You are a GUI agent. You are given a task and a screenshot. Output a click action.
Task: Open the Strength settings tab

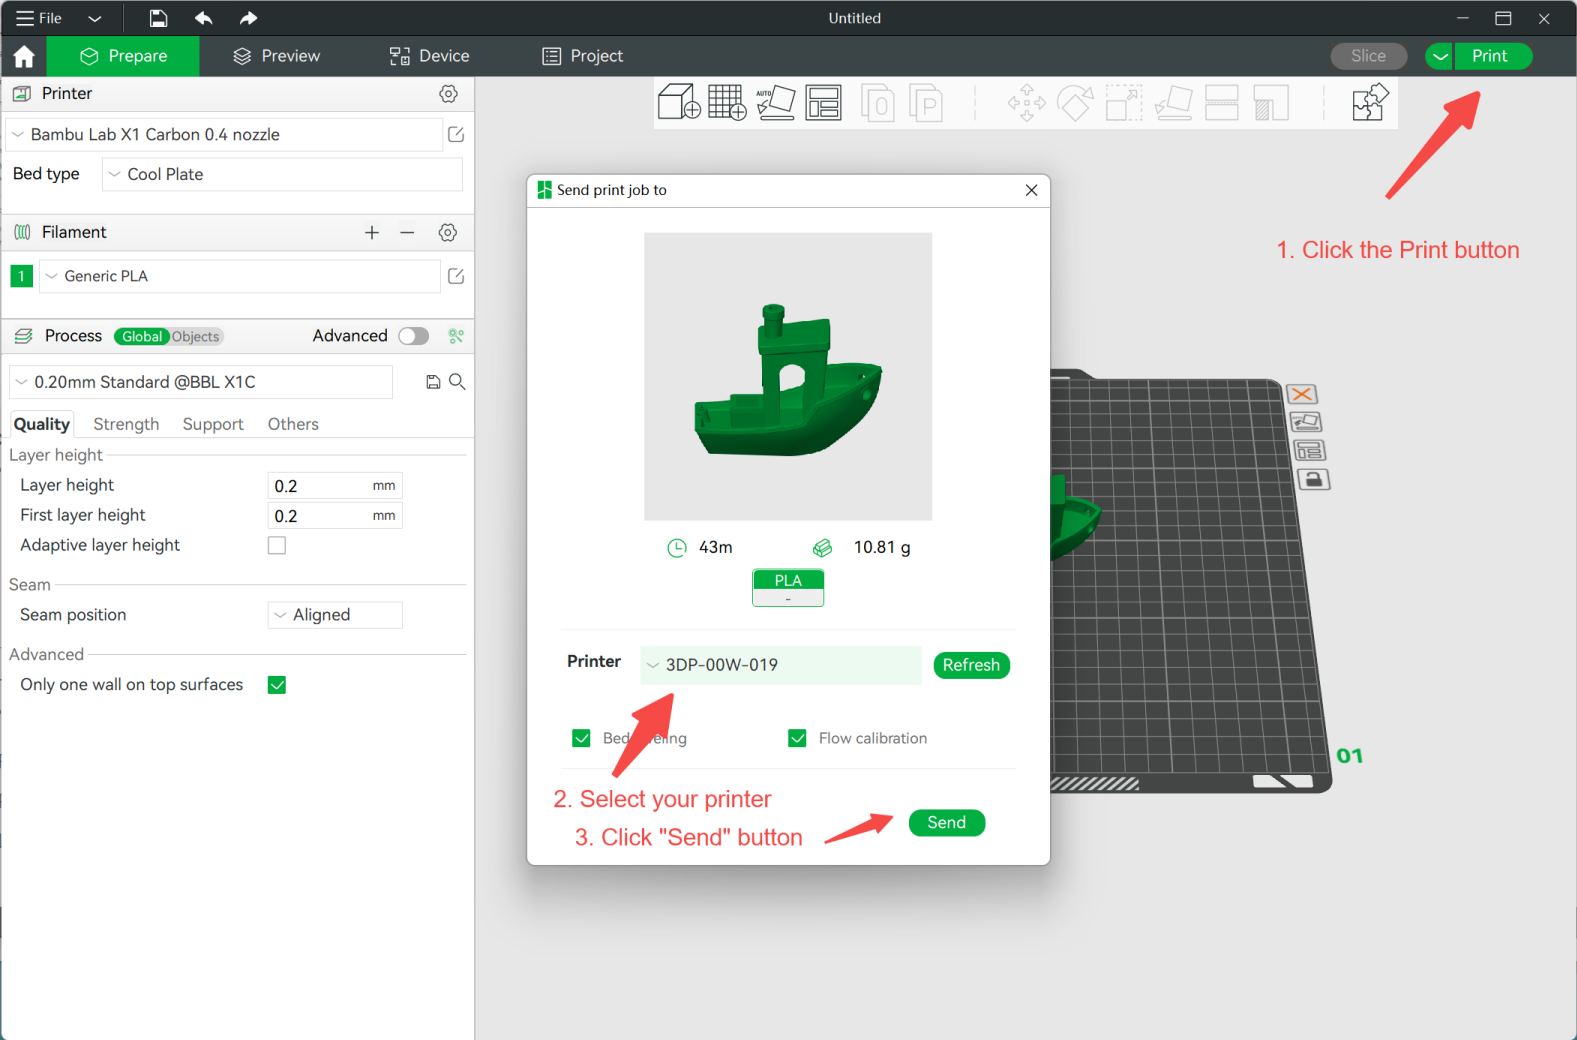(x=126, y=424)
